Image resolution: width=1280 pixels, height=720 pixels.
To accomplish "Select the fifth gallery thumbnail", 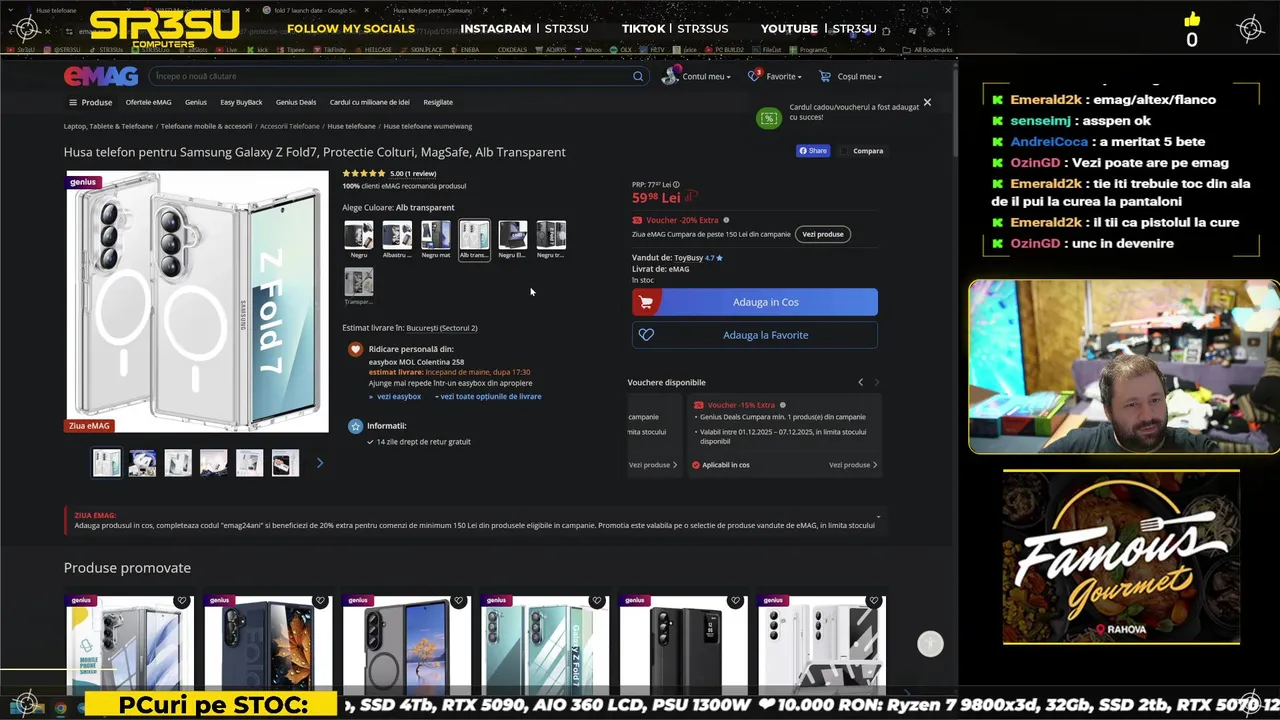I will (250, 463).
